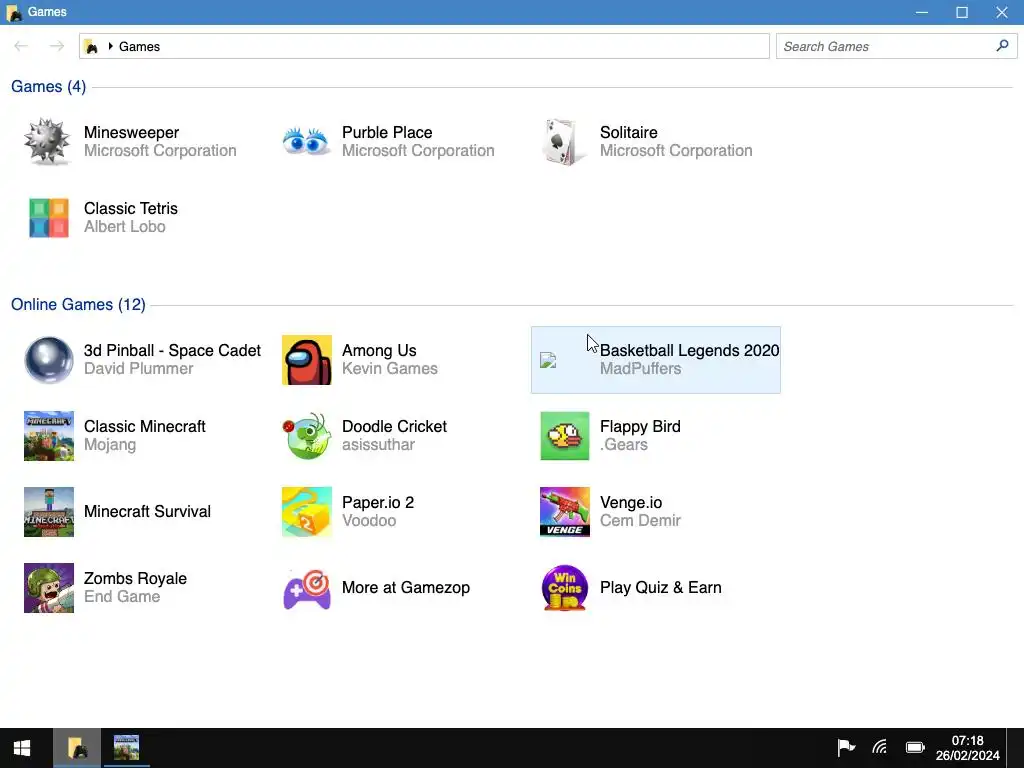Select the Classic Tetris label
This screenshot has width=1024, height=768.
[131, 208]
